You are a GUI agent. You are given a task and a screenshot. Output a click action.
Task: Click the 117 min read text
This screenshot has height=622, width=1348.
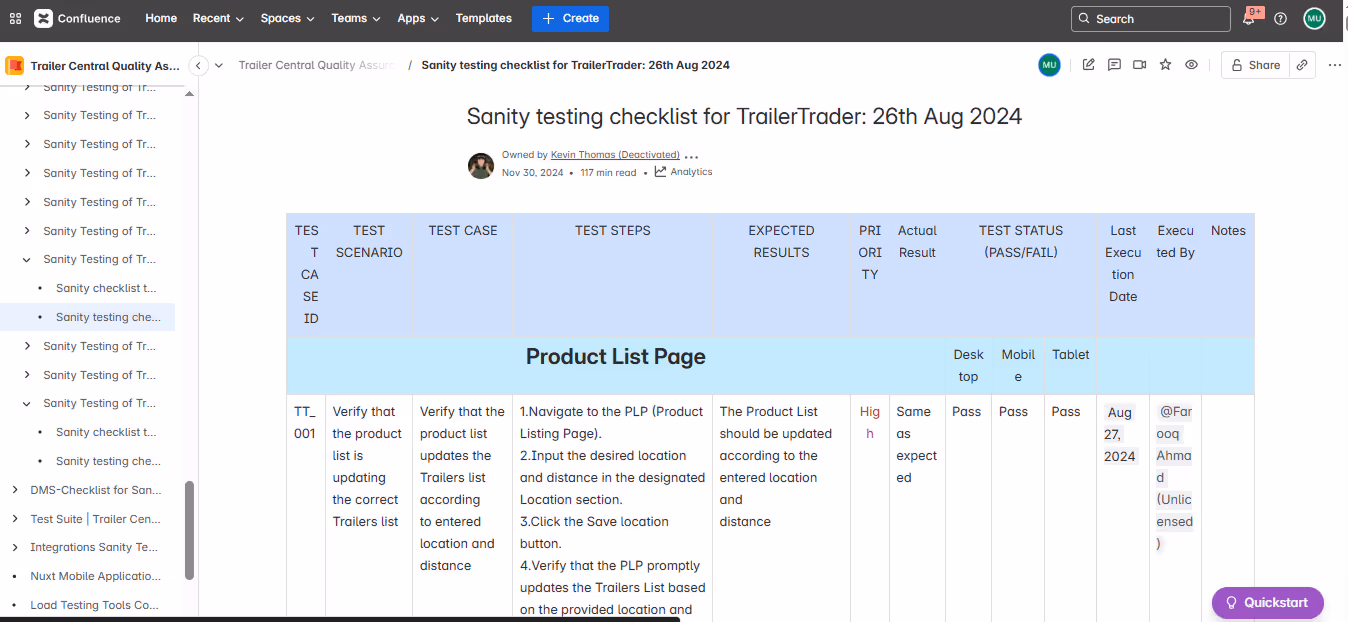click(608, 172)
